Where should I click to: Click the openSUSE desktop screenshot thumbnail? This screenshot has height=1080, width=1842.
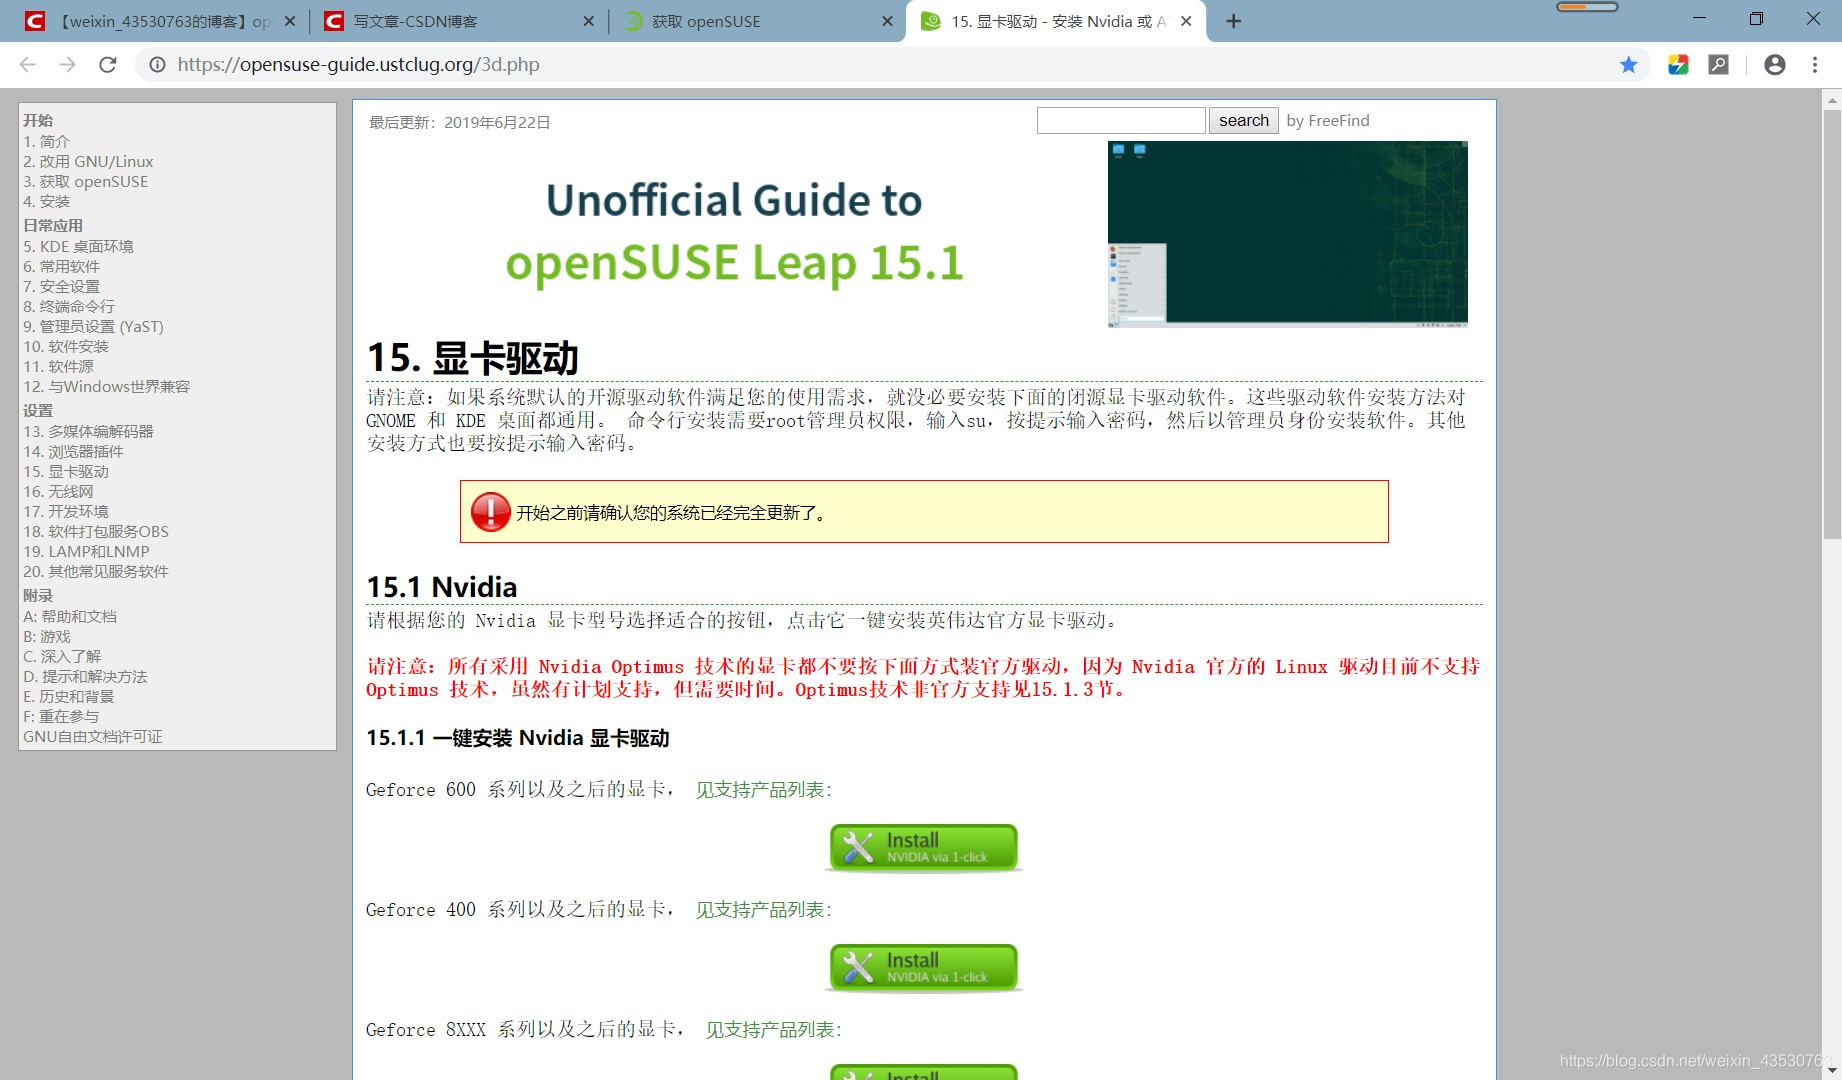1288,234
